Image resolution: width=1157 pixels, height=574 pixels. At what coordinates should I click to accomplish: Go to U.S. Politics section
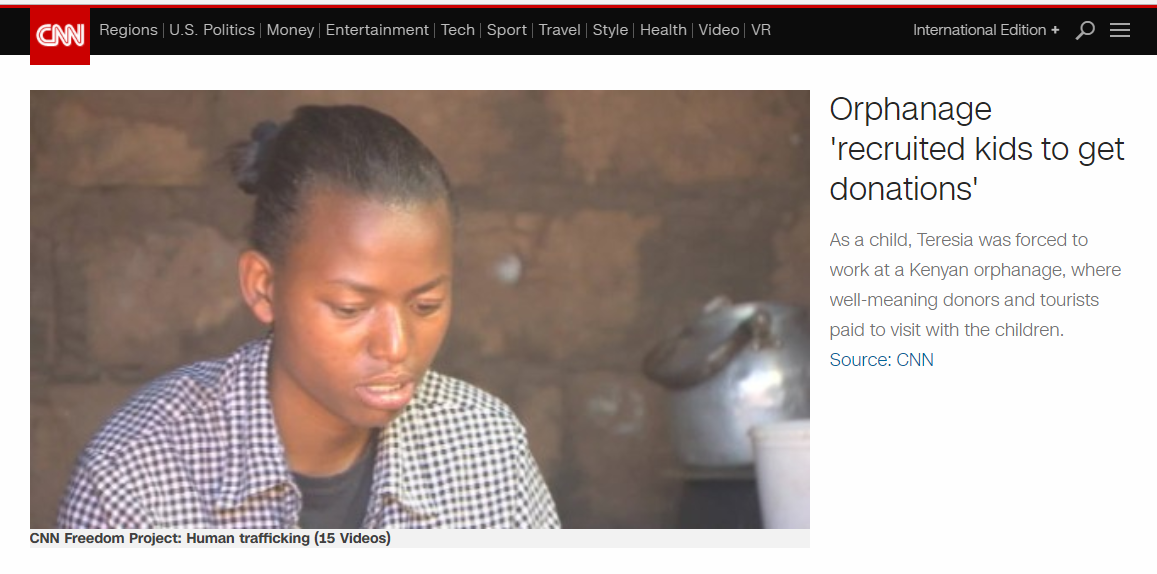212,30
